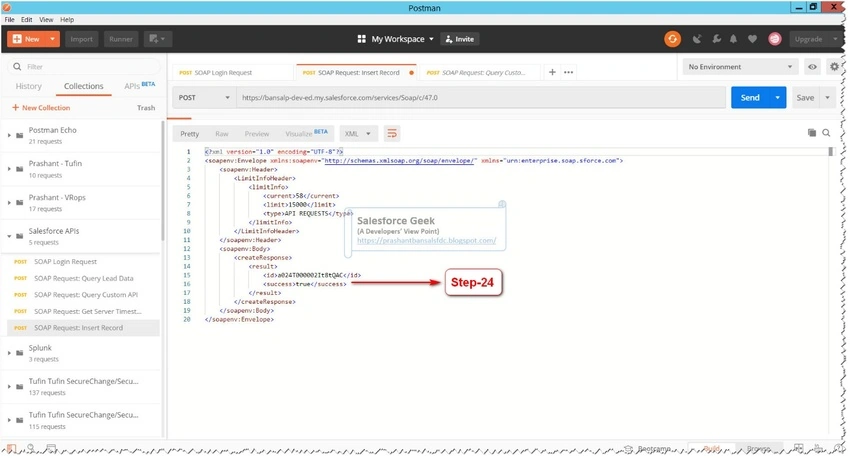Open the new window icon dropdown in toolbar
The height and width of the screenshot is (458, 850).
pyautogui.click(x=157, y=39)
